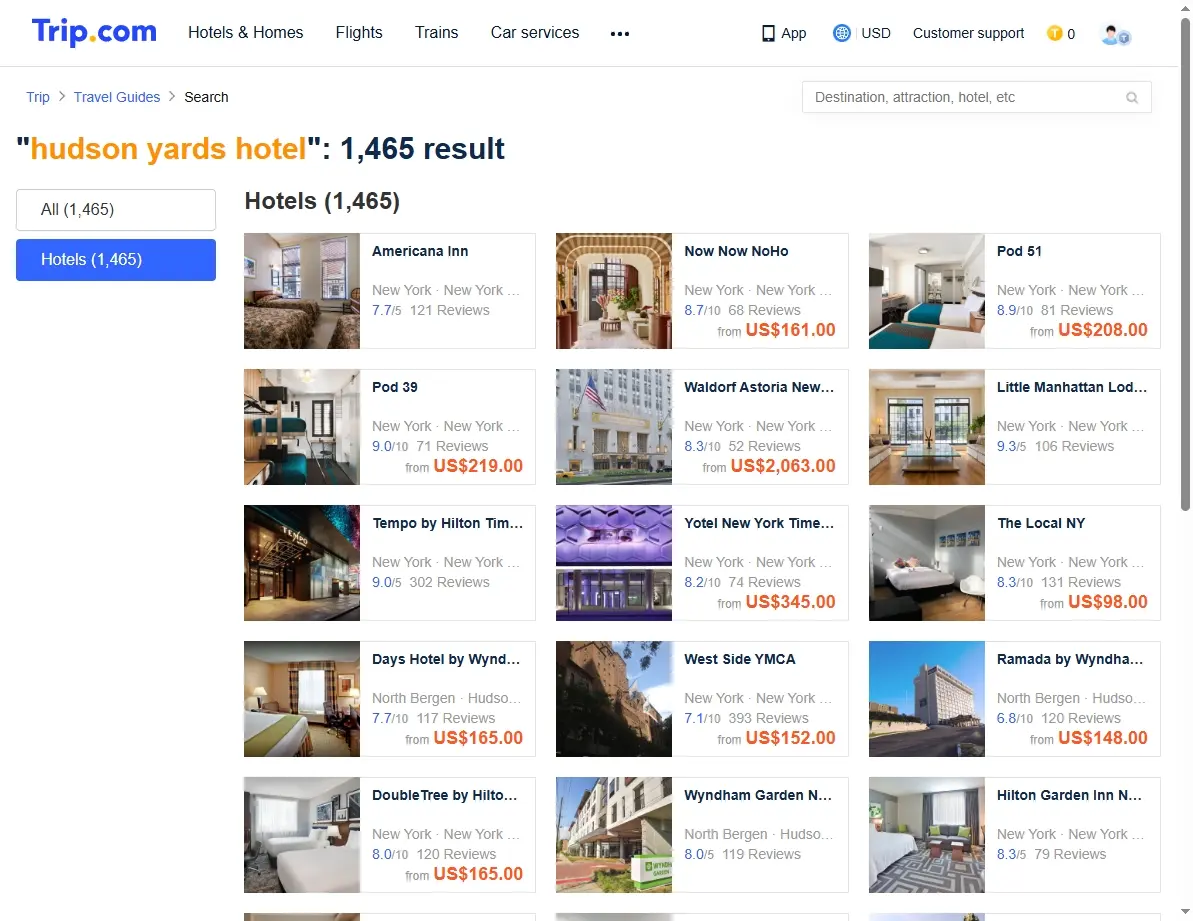Click the US$219.00 price

point(478,466)
